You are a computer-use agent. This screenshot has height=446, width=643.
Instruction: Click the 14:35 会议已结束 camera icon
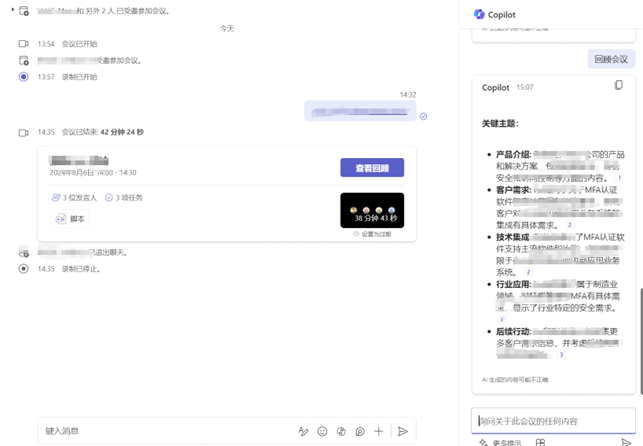point(24,132)
